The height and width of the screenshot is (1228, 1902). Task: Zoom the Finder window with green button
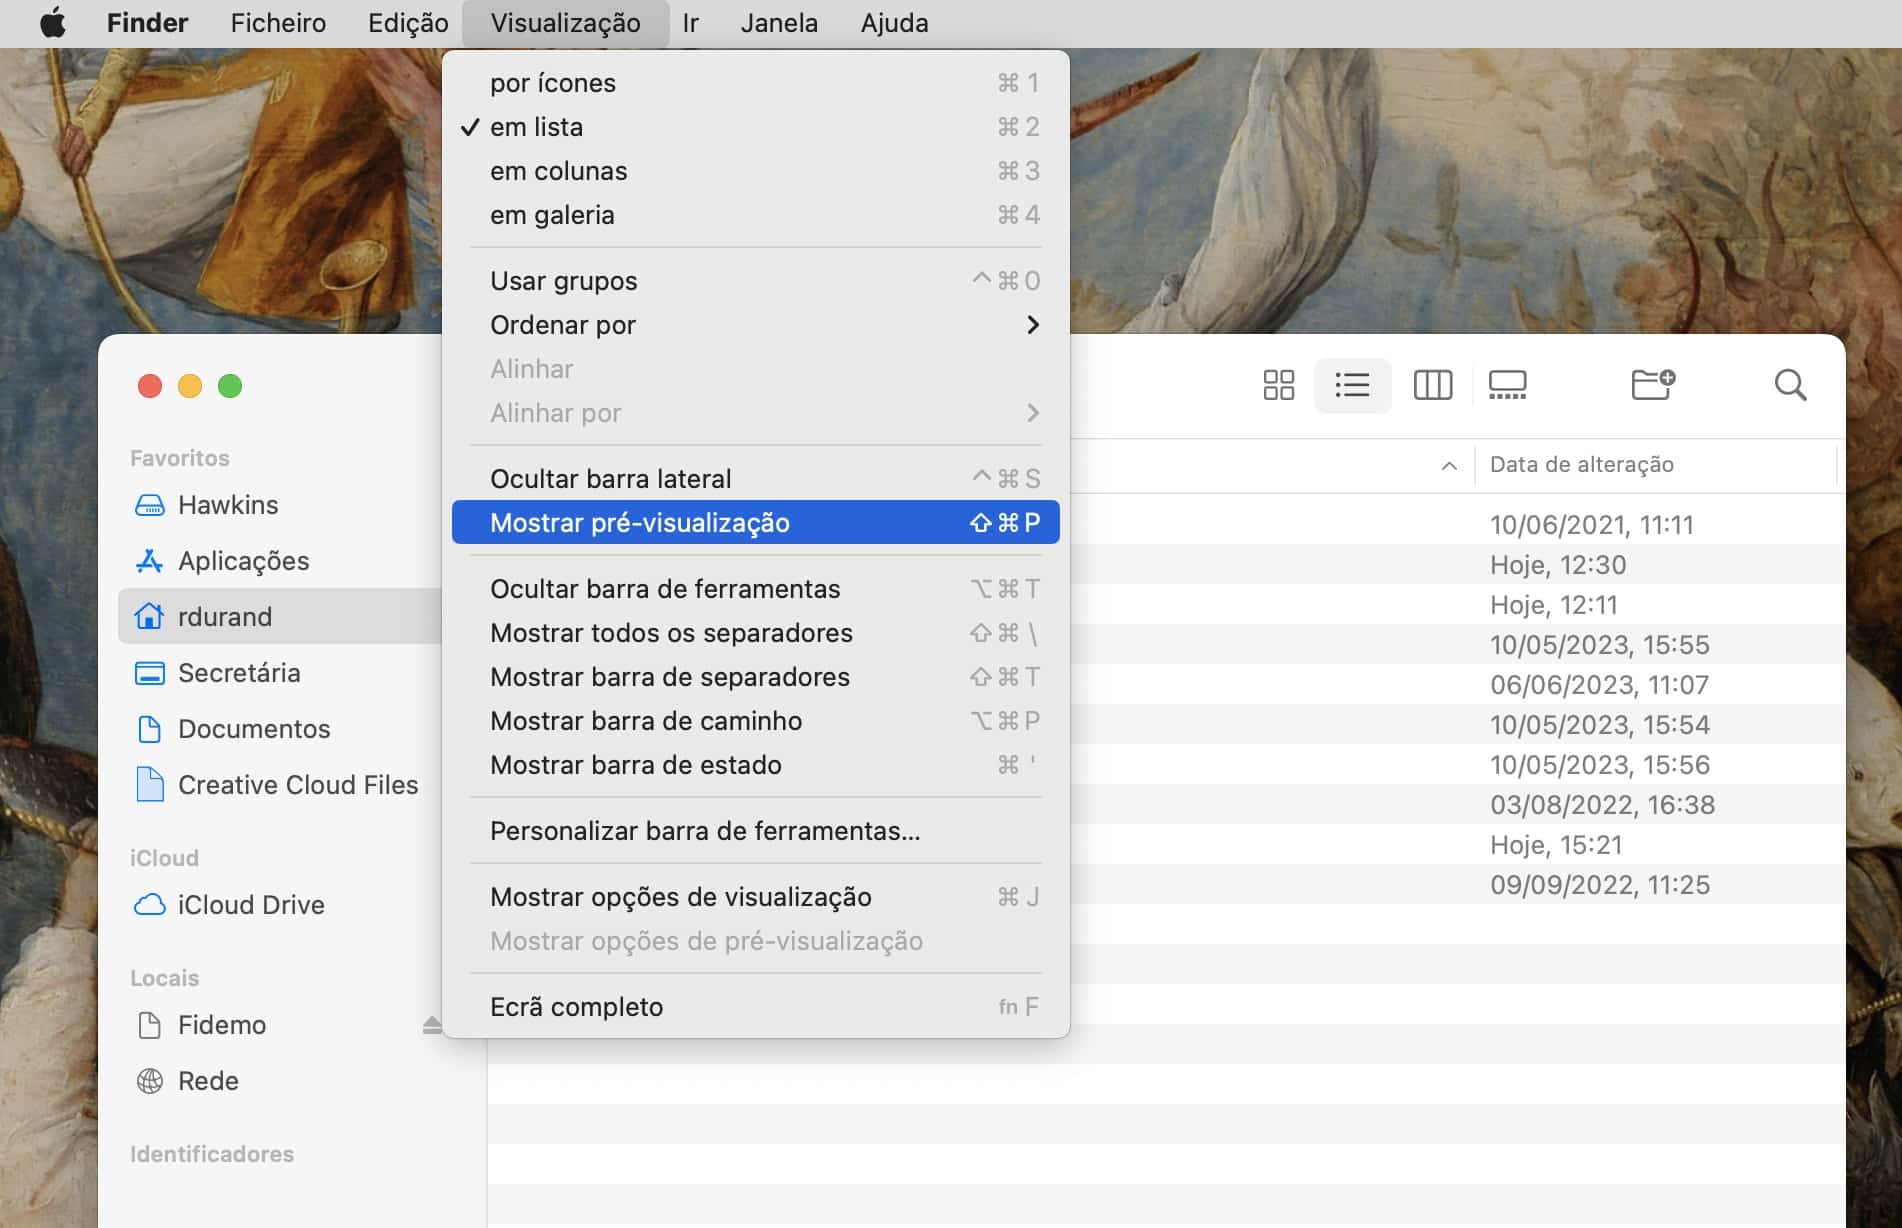click(230, 386)
